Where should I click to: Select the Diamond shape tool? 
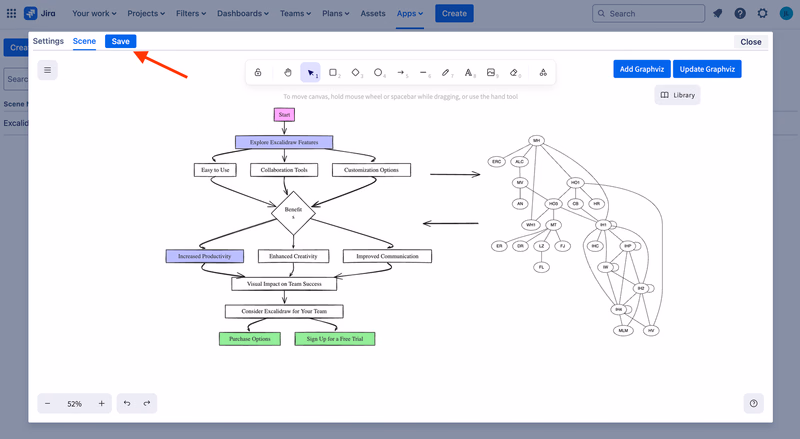pos(356,72)
